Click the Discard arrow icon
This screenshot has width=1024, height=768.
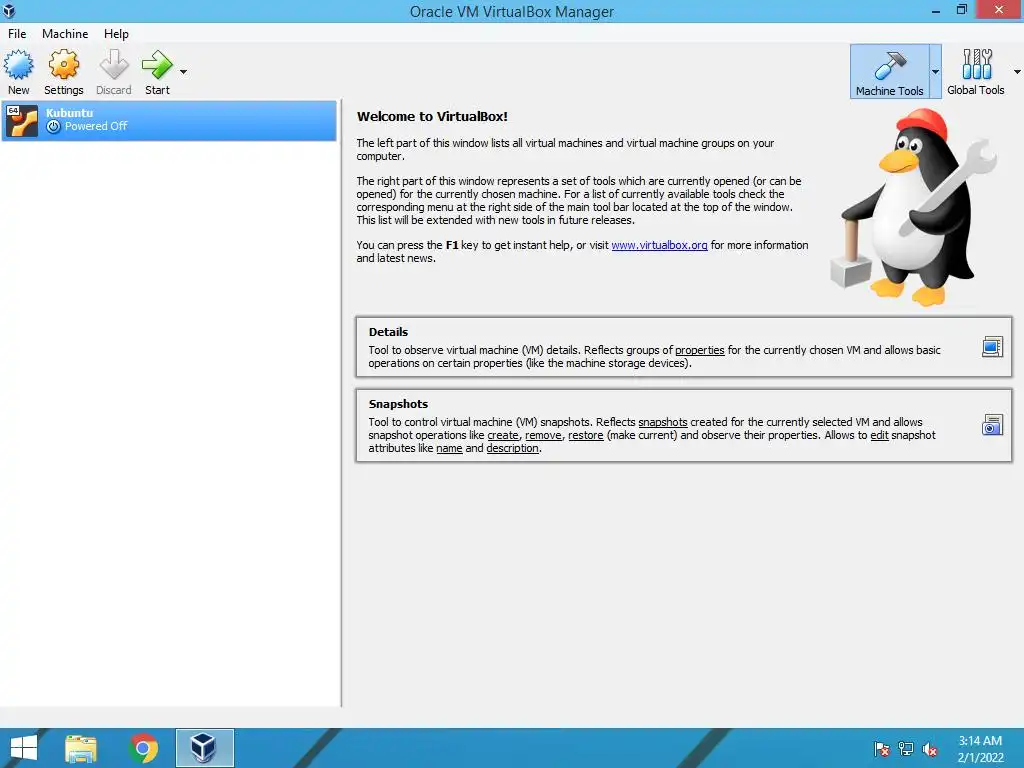coord(114,65)
